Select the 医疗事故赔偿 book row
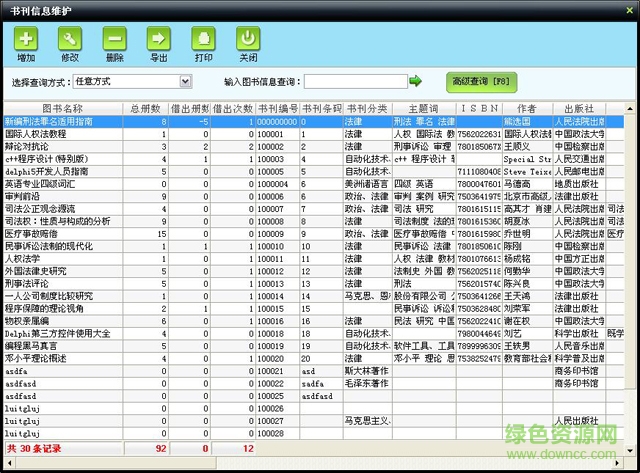This screenshot has height=473, width=640. pyautogui.click(x=62, y=233)
